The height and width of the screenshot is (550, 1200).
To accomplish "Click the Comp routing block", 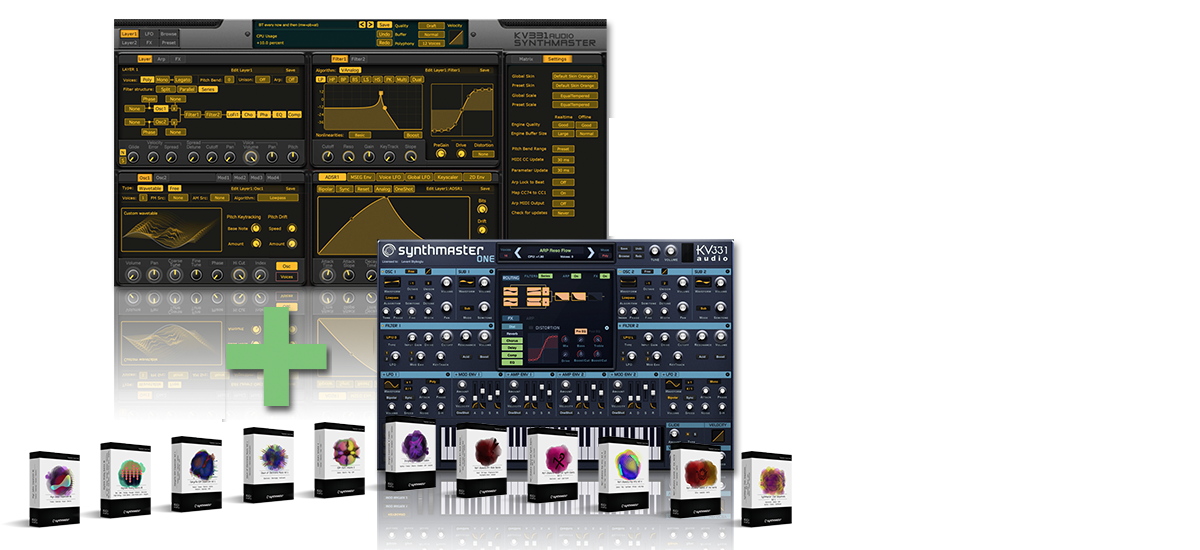I will click(294, 115).
